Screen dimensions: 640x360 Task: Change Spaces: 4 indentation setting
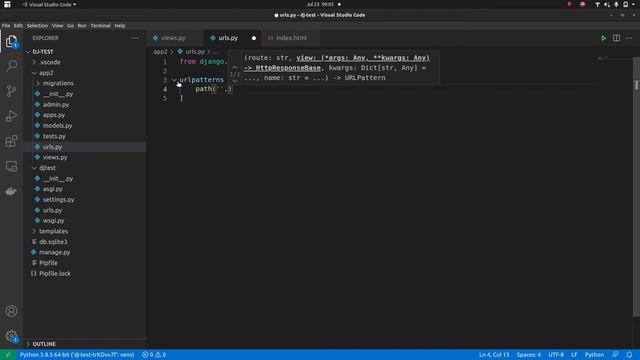[529, 355]
